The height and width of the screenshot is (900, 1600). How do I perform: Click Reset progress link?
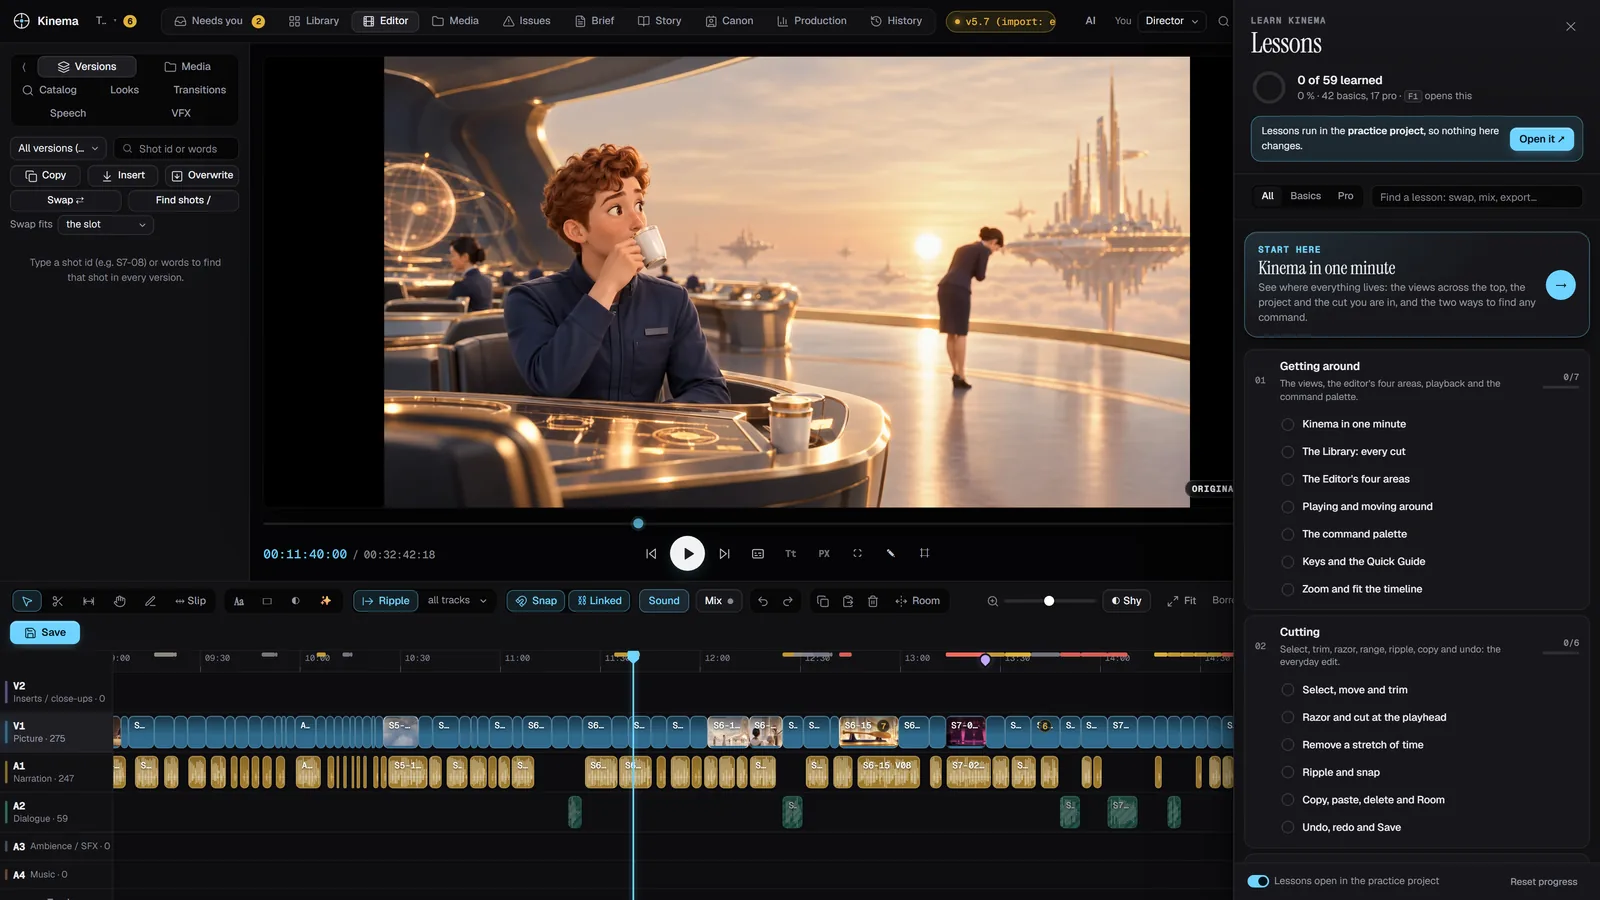coord(1543,882)
